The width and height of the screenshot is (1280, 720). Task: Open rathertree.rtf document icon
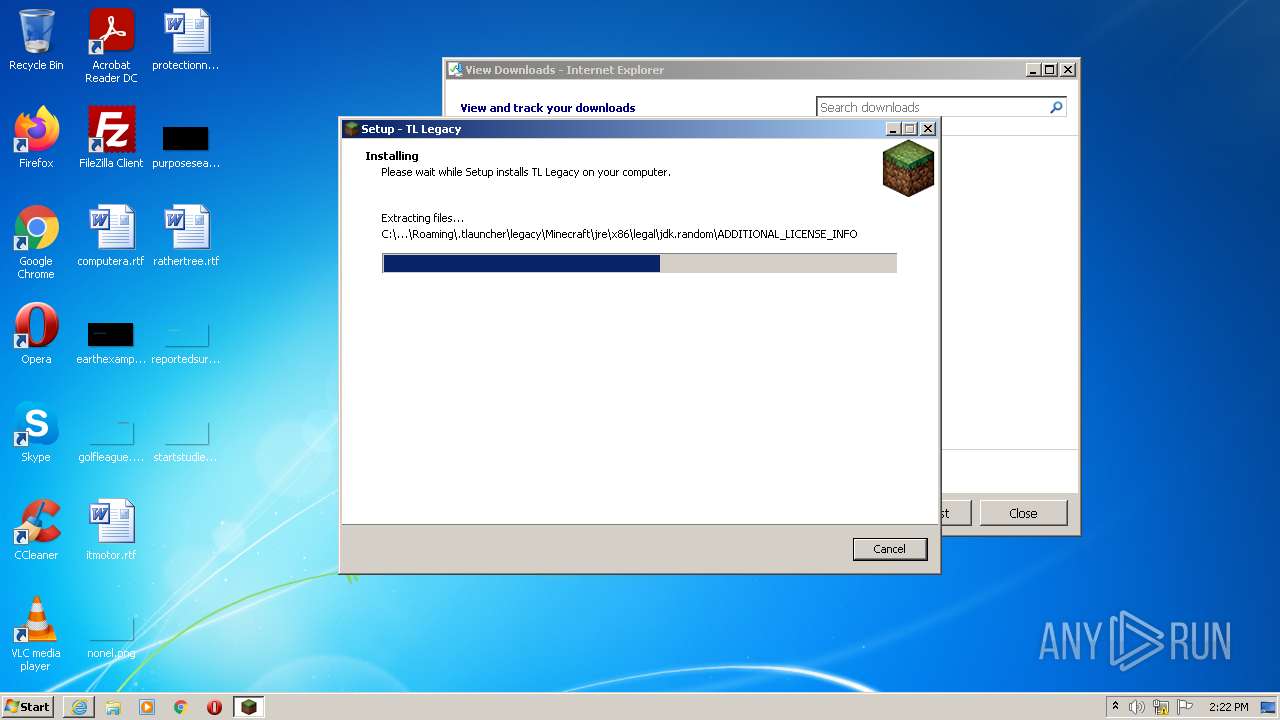pyautogui.click(x=186, y=236)
